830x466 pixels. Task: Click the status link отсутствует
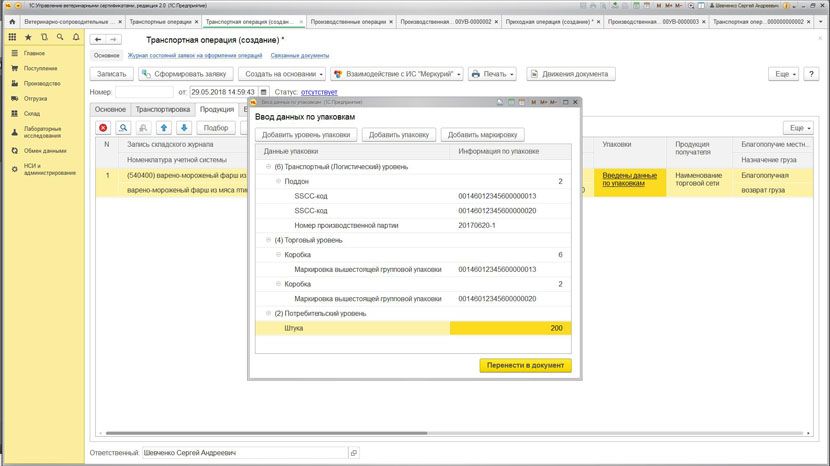pos(319,92)
